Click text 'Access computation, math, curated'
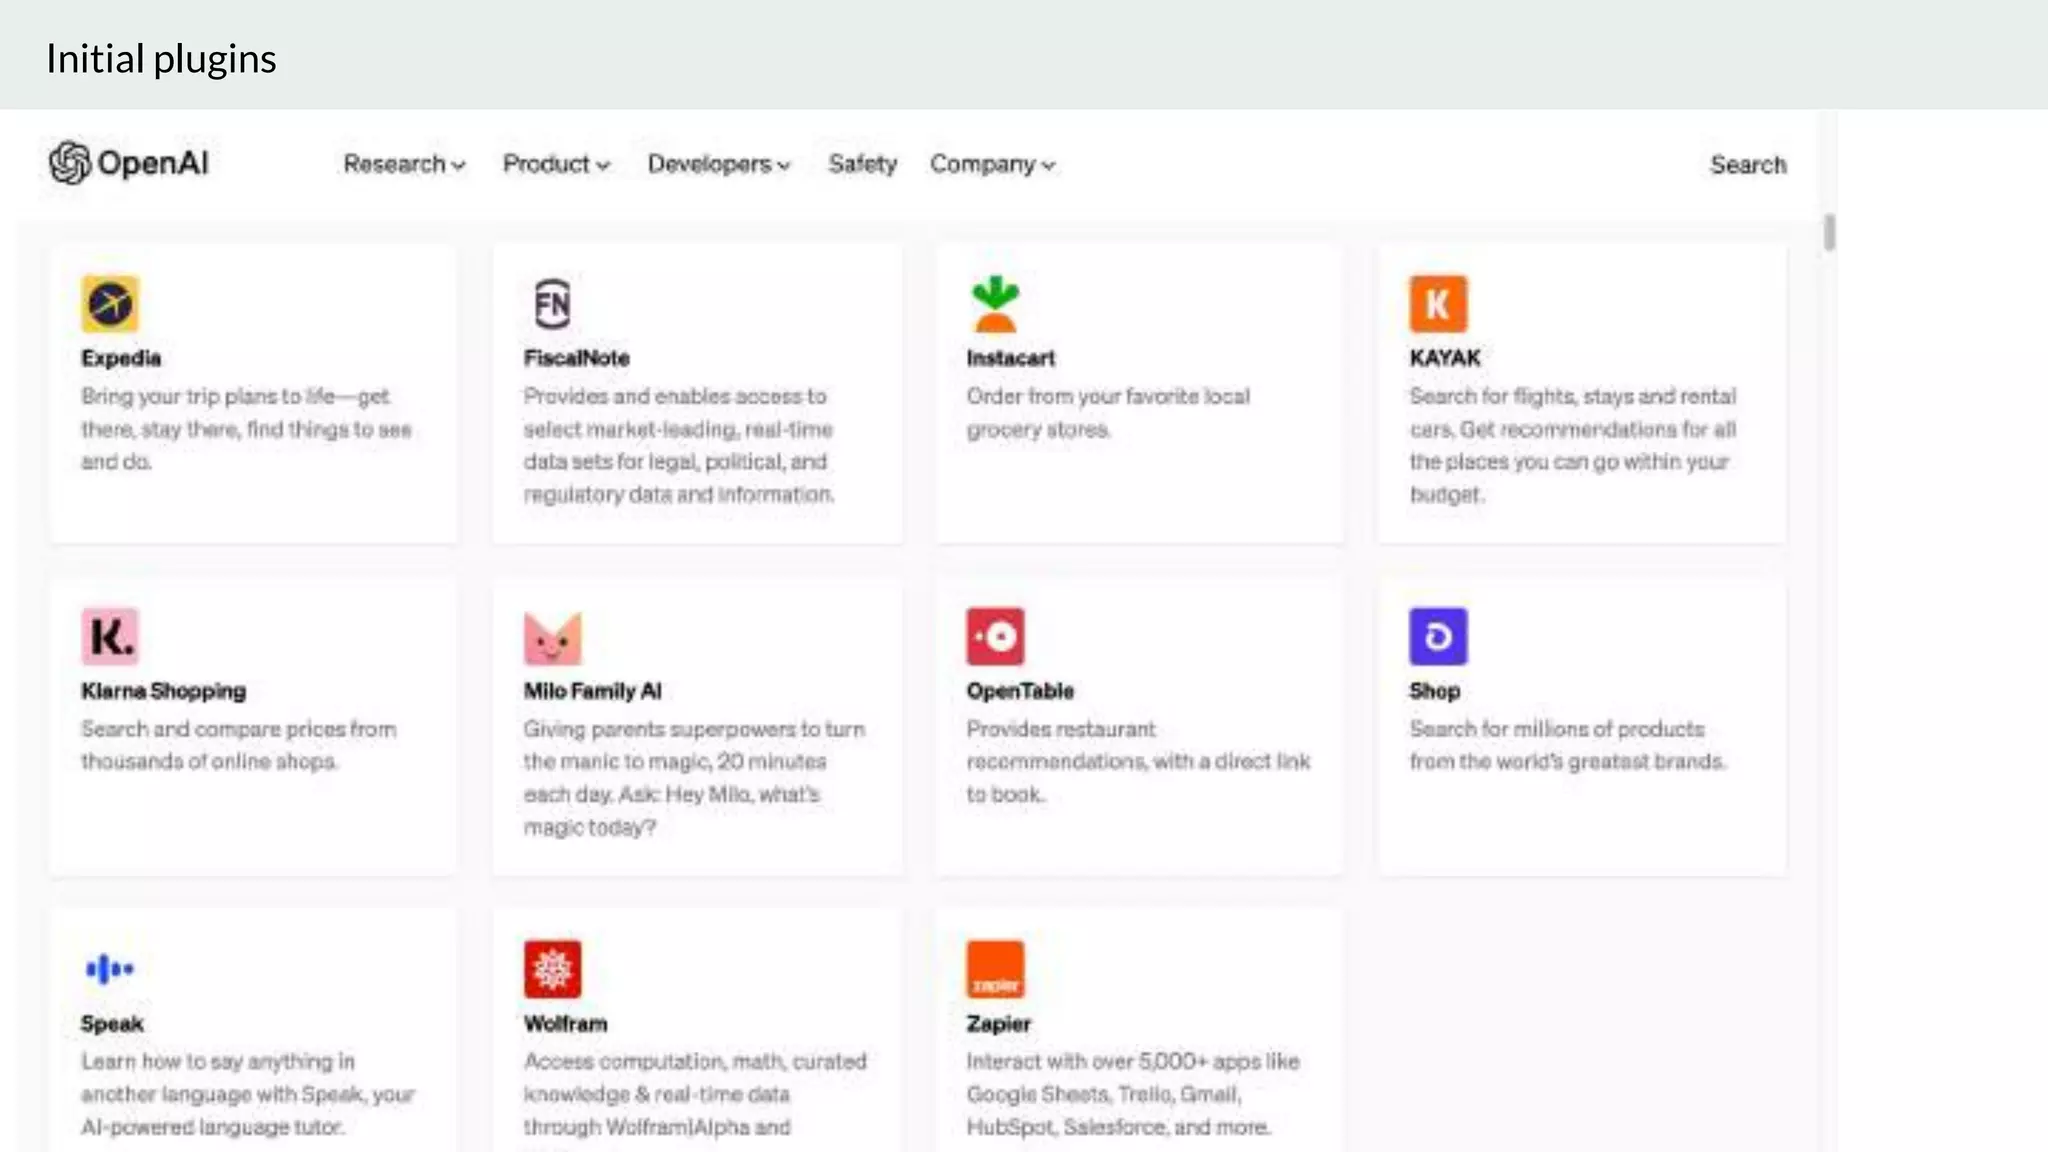Viewport: 2048px width, 1152px height. click(x=695, y=1061)
